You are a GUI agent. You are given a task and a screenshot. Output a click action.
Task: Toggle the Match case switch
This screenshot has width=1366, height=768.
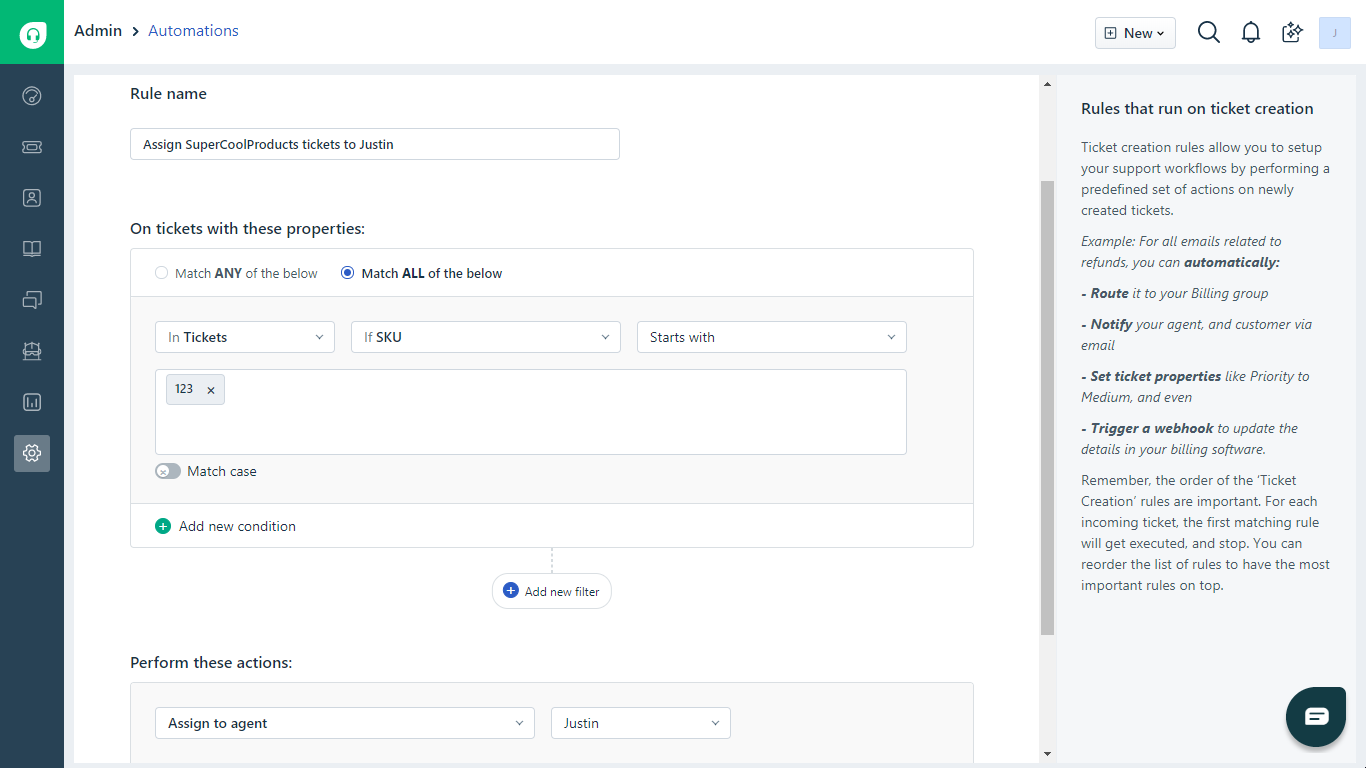tap(168, 471)
